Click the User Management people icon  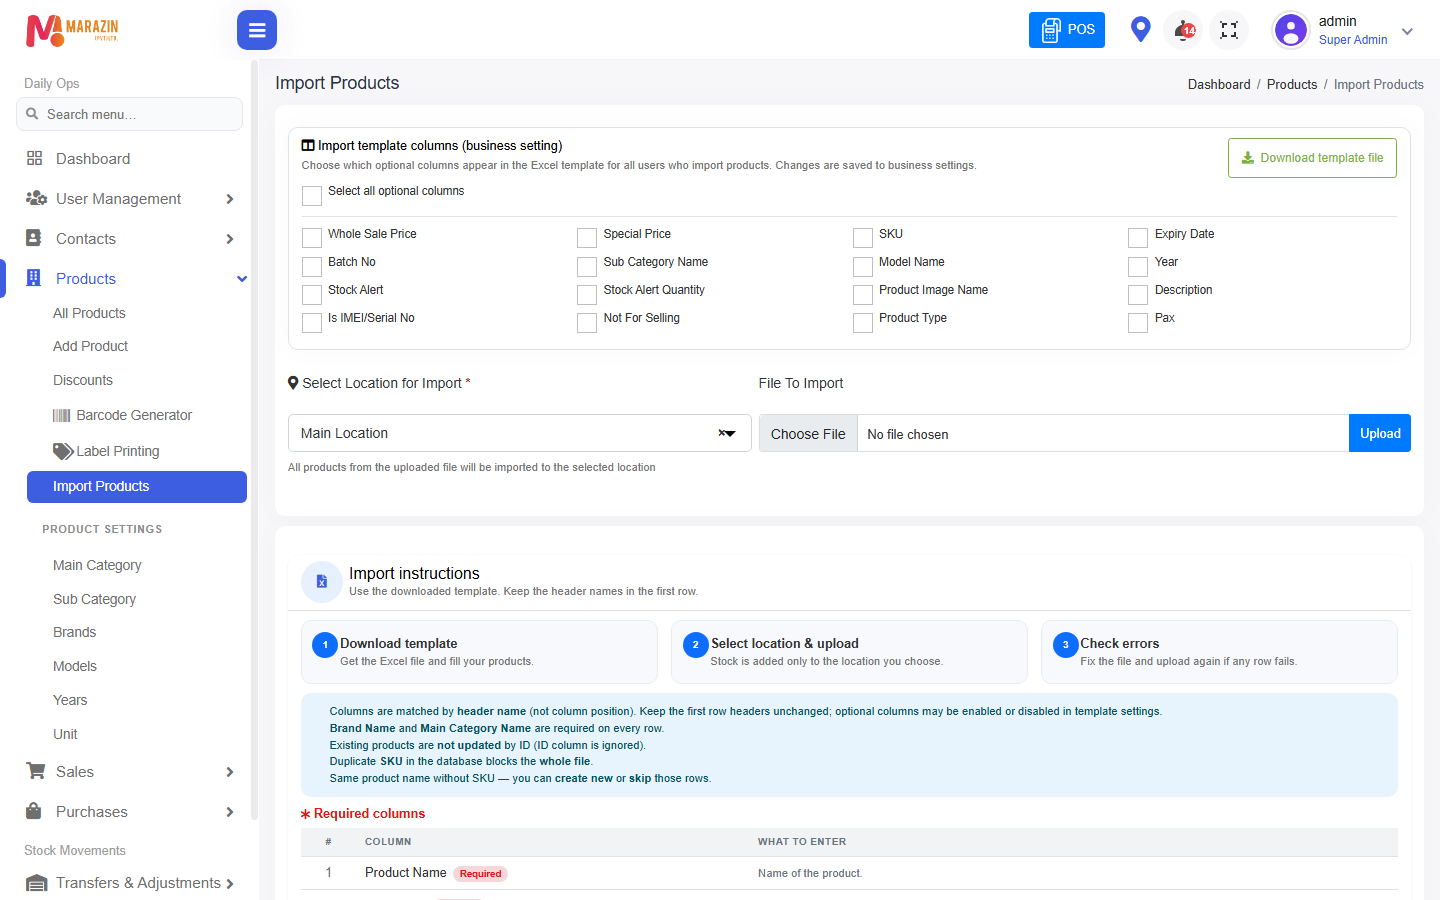[36, 198]
